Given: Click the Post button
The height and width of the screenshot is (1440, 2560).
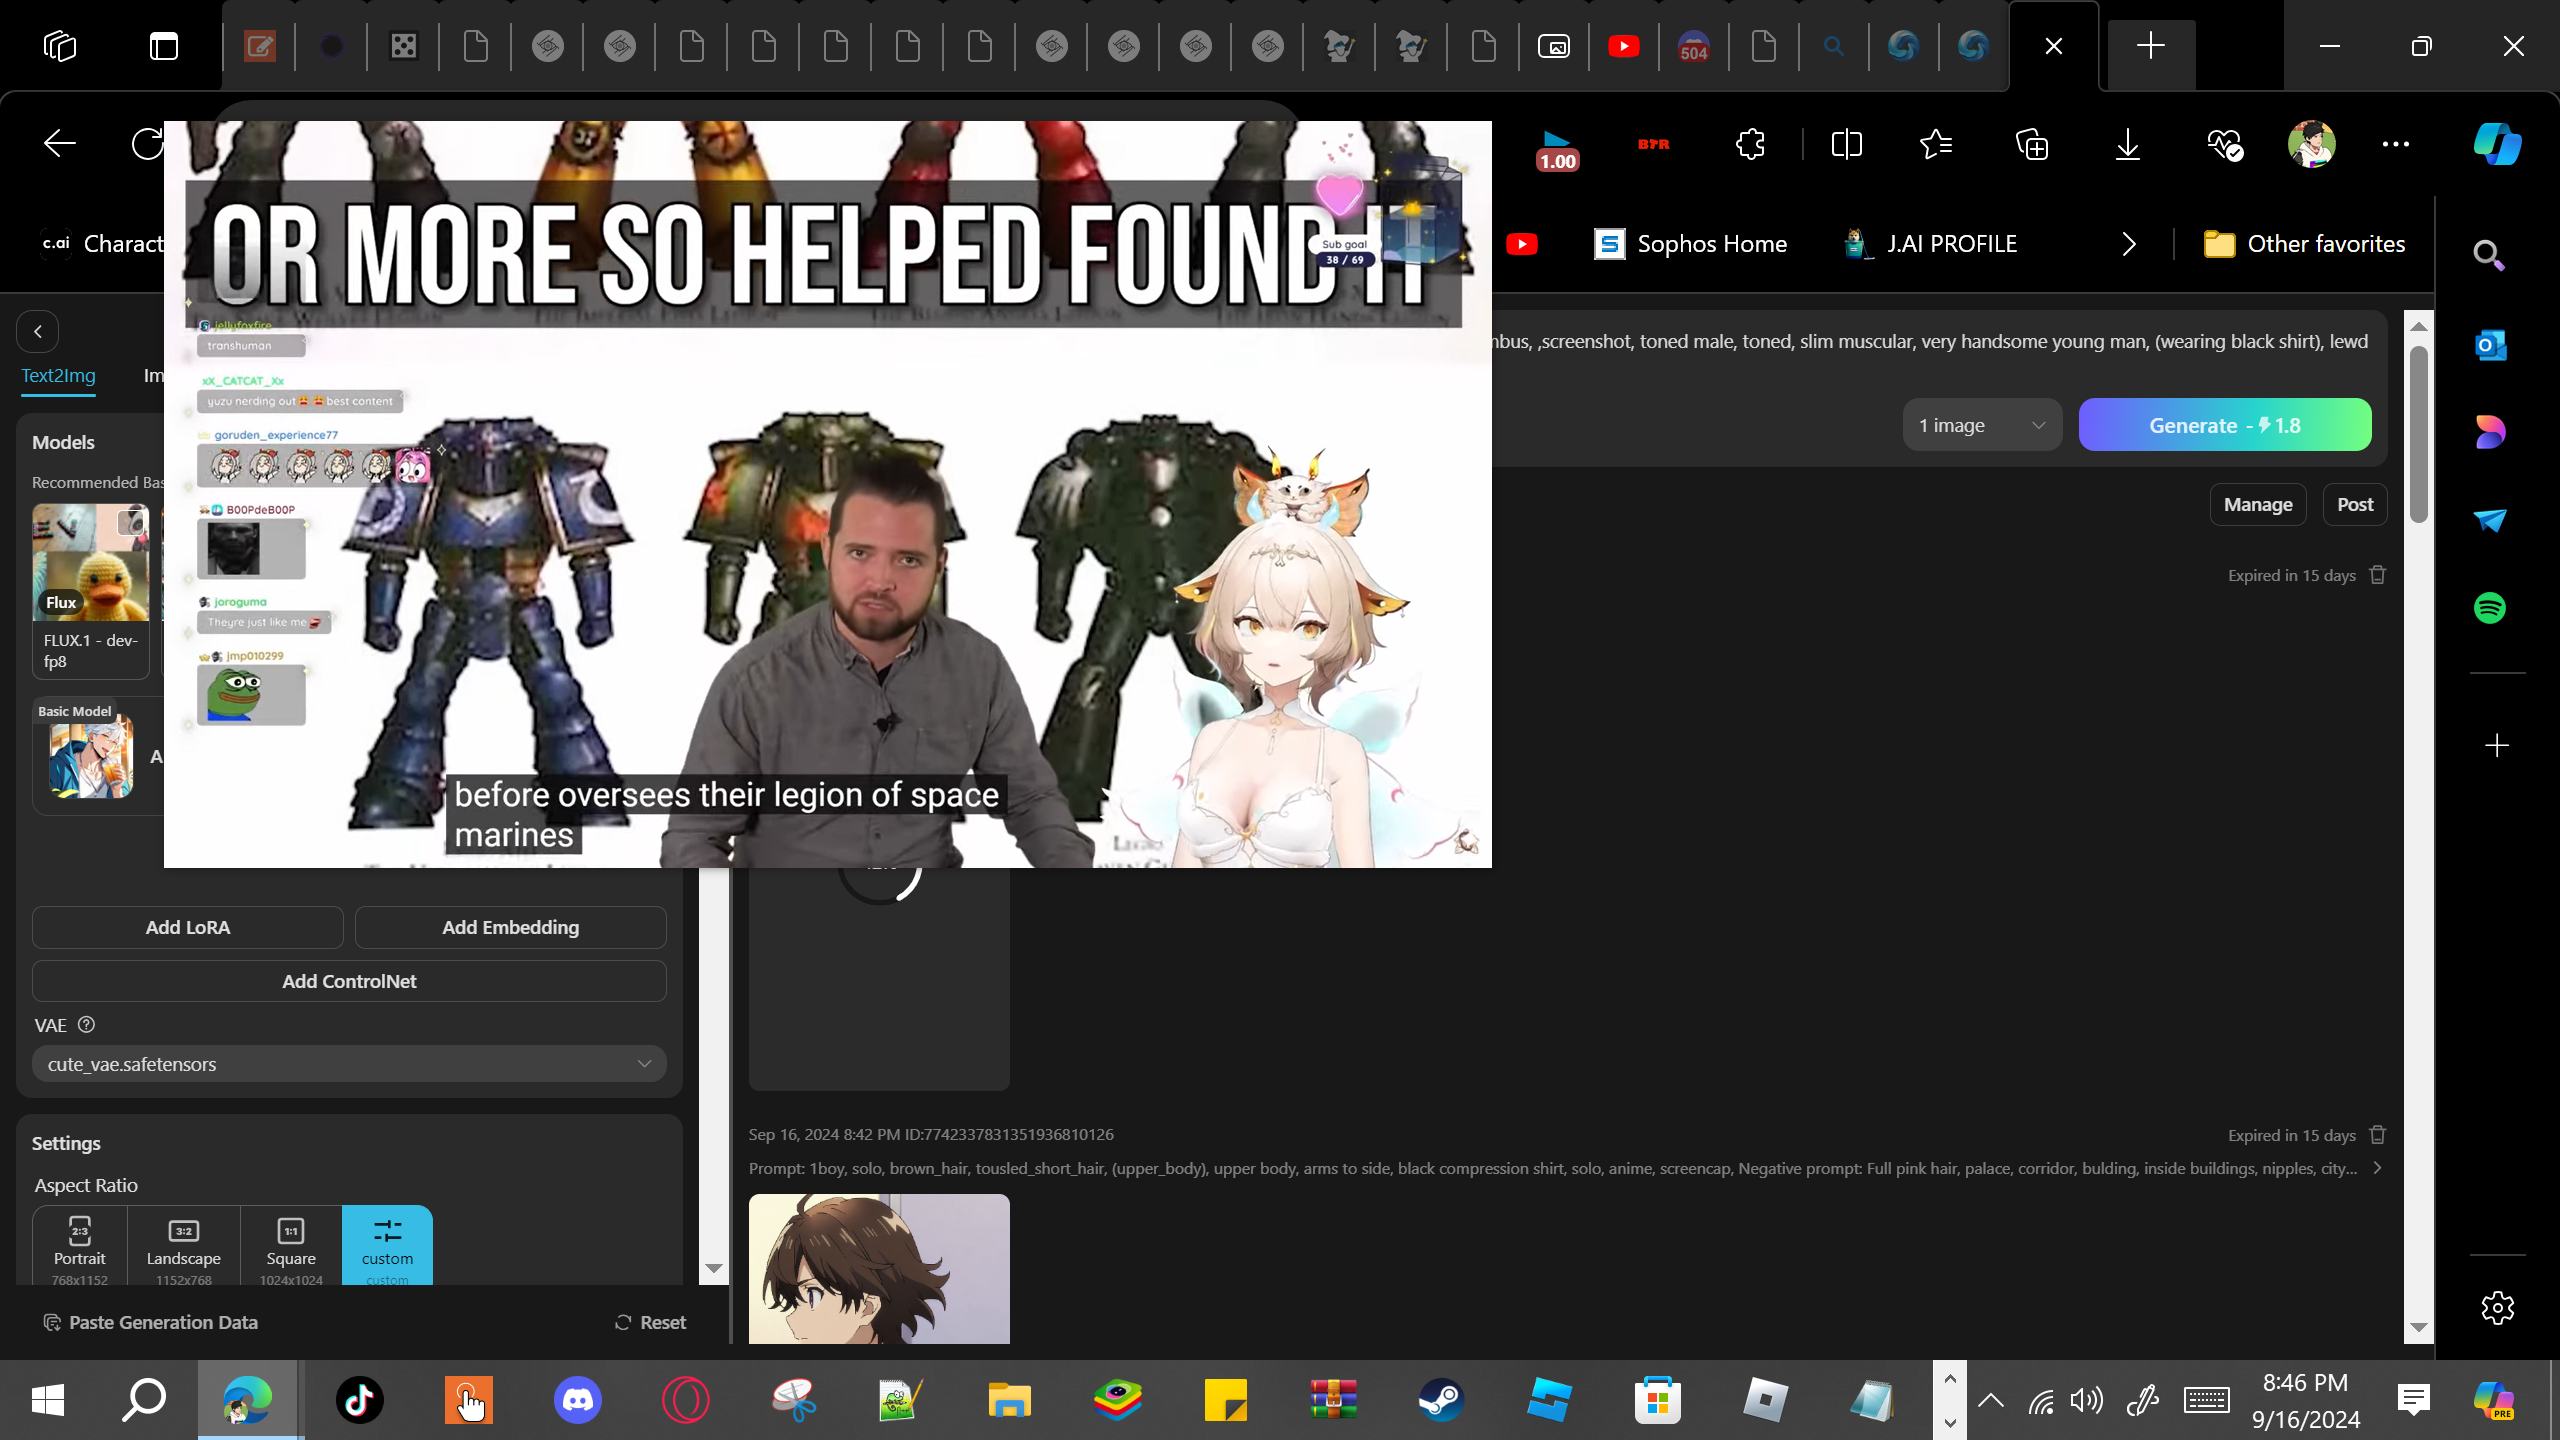Looking at the screenshot, I should tap(2355, 505).
